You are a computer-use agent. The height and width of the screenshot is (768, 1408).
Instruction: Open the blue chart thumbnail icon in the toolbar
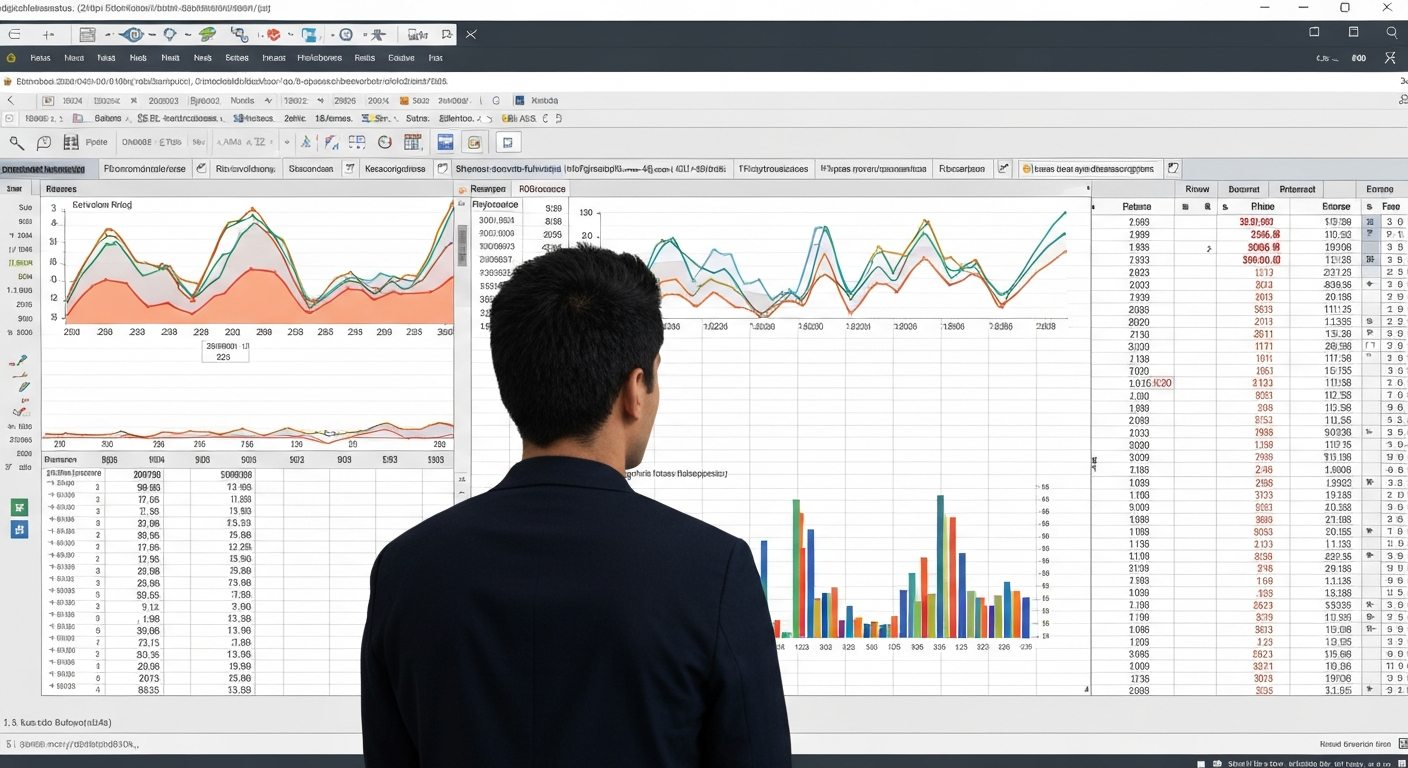445,143
